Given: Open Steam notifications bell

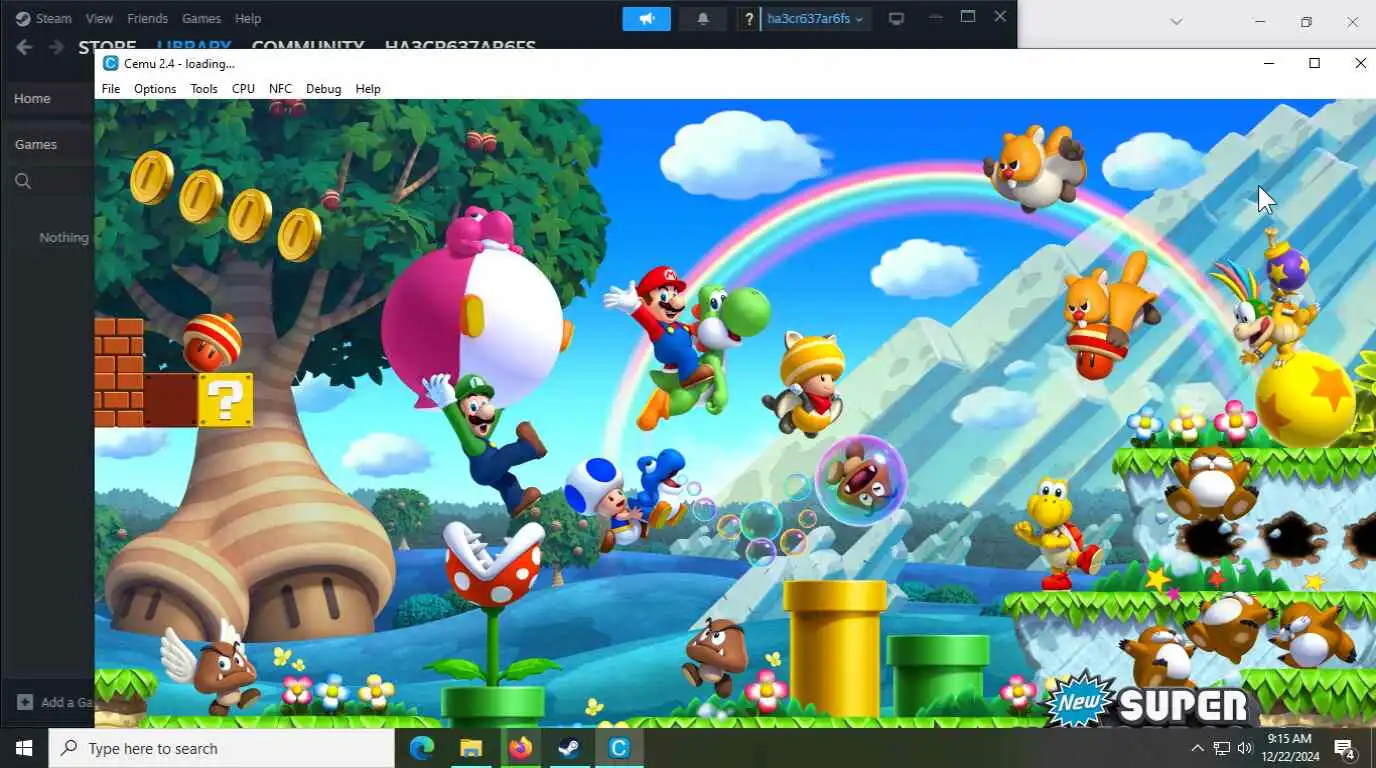Looking at the screenshot, I should tap(703, 18).
